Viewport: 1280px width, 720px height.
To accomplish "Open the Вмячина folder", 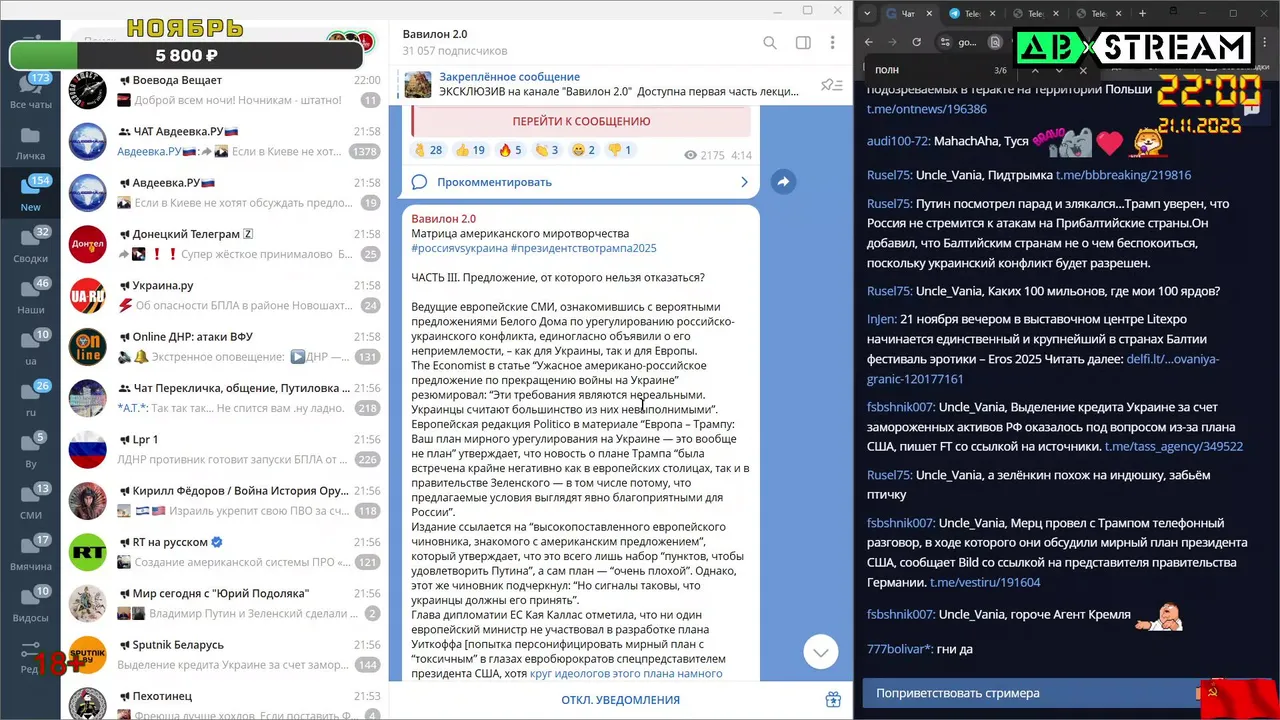I will click(30, 553).
